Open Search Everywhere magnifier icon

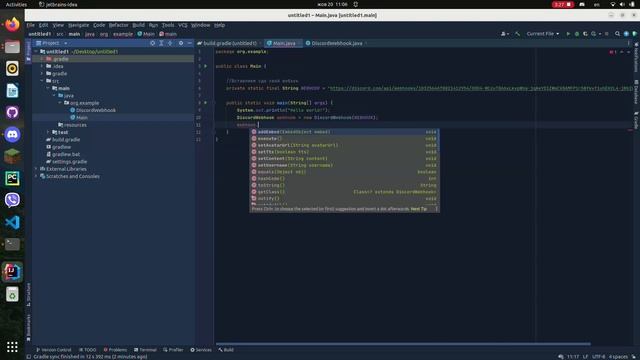(x=618, y=34)
